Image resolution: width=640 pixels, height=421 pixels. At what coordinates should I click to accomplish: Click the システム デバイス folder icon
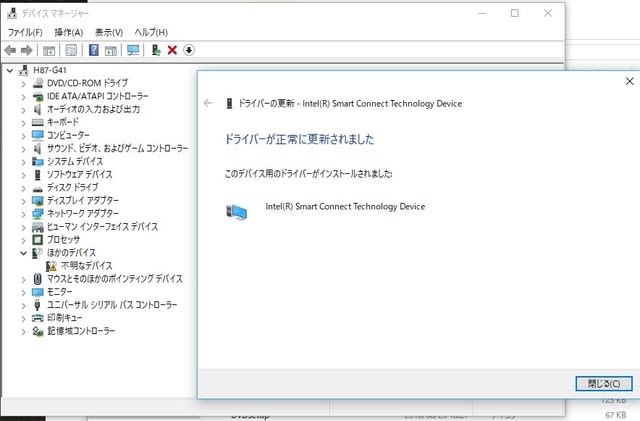[x=38, y=161]
